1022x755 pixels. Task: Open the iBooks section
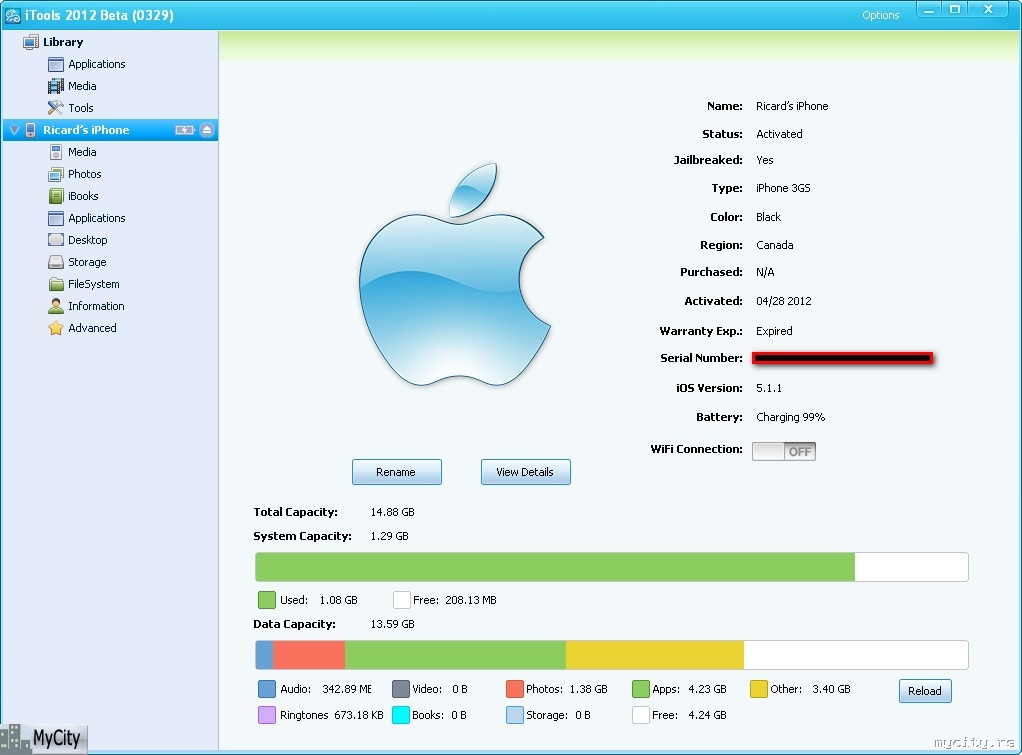(x=83, y=196)
